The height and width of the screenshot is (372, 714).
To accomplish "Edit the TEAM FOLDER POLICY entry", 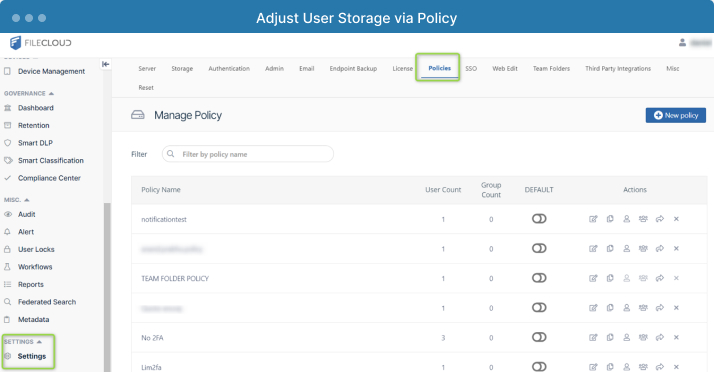I will pyautogui.click(x=593, y=278).
